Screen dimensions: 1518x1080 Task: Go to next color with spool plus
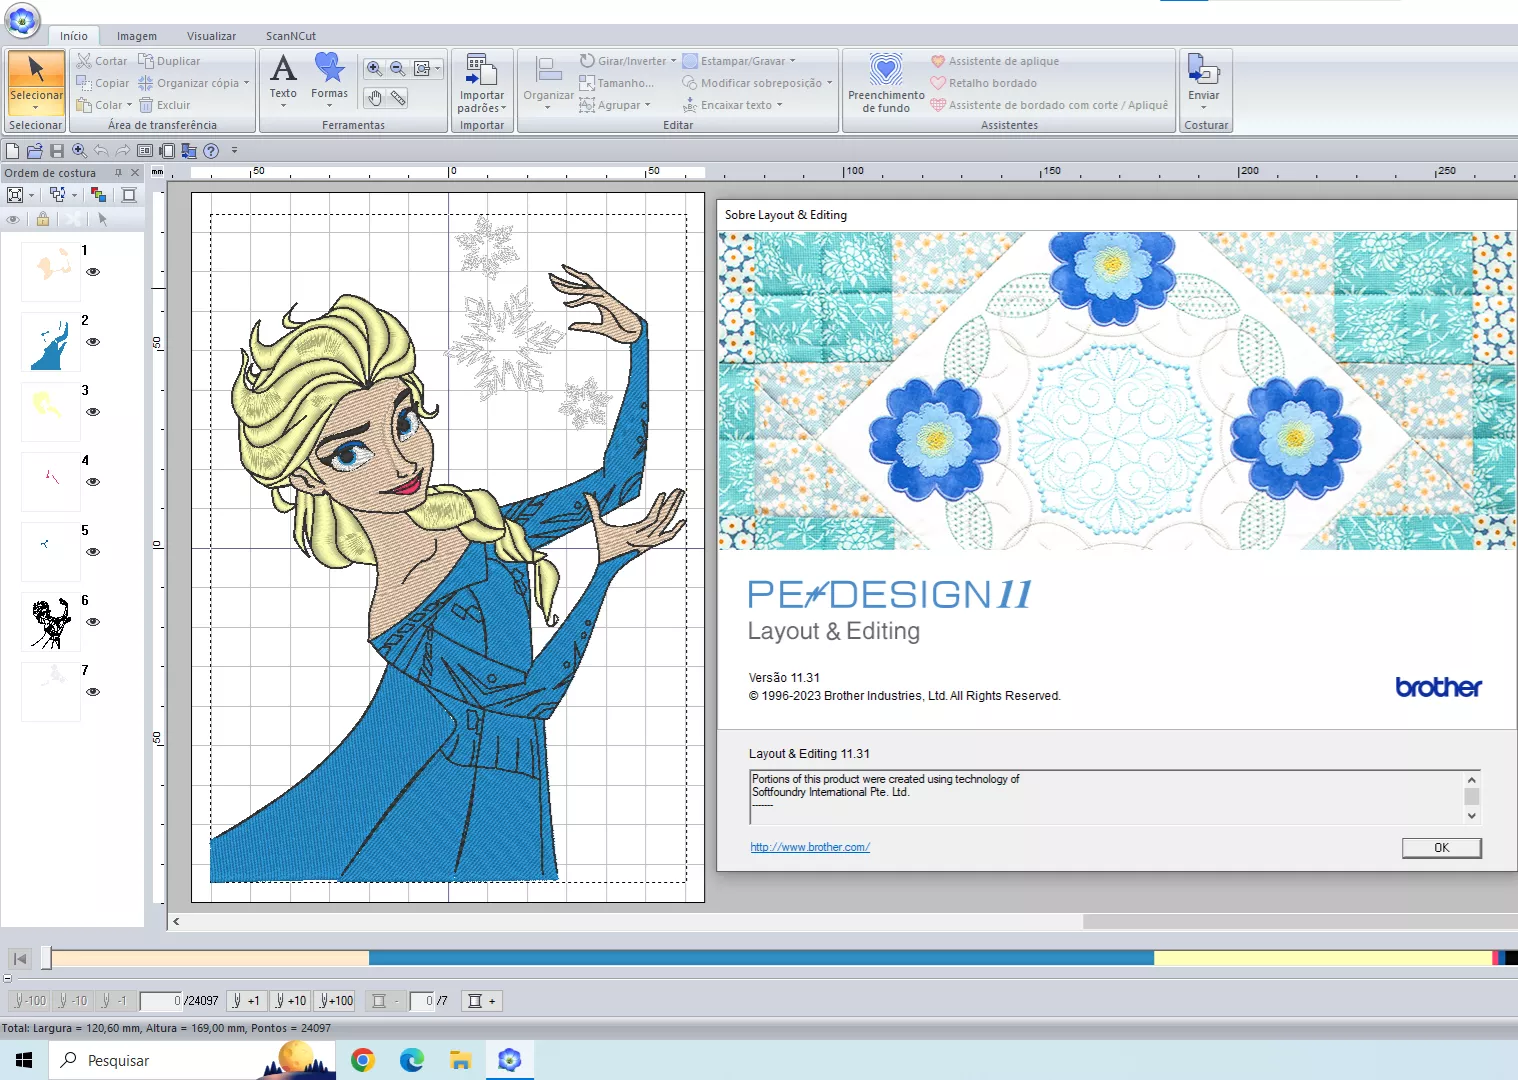coord(482,1000)
